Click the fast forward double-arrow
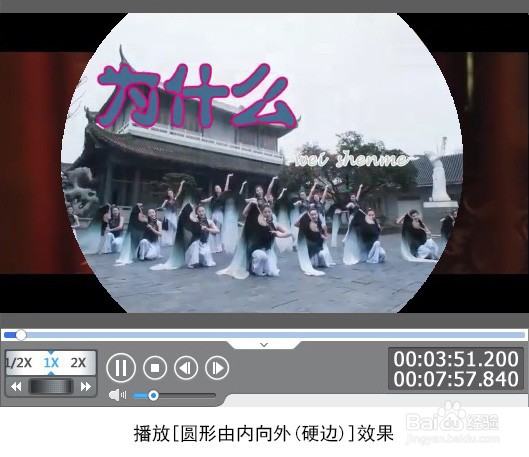This screenshot has height=457, width=529. 86,387
